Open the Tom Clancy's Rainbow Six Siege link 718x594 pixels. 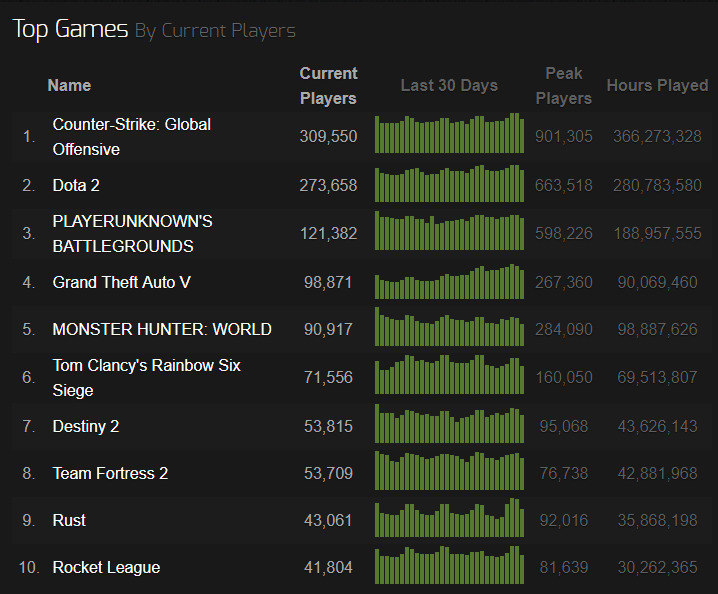147,378
